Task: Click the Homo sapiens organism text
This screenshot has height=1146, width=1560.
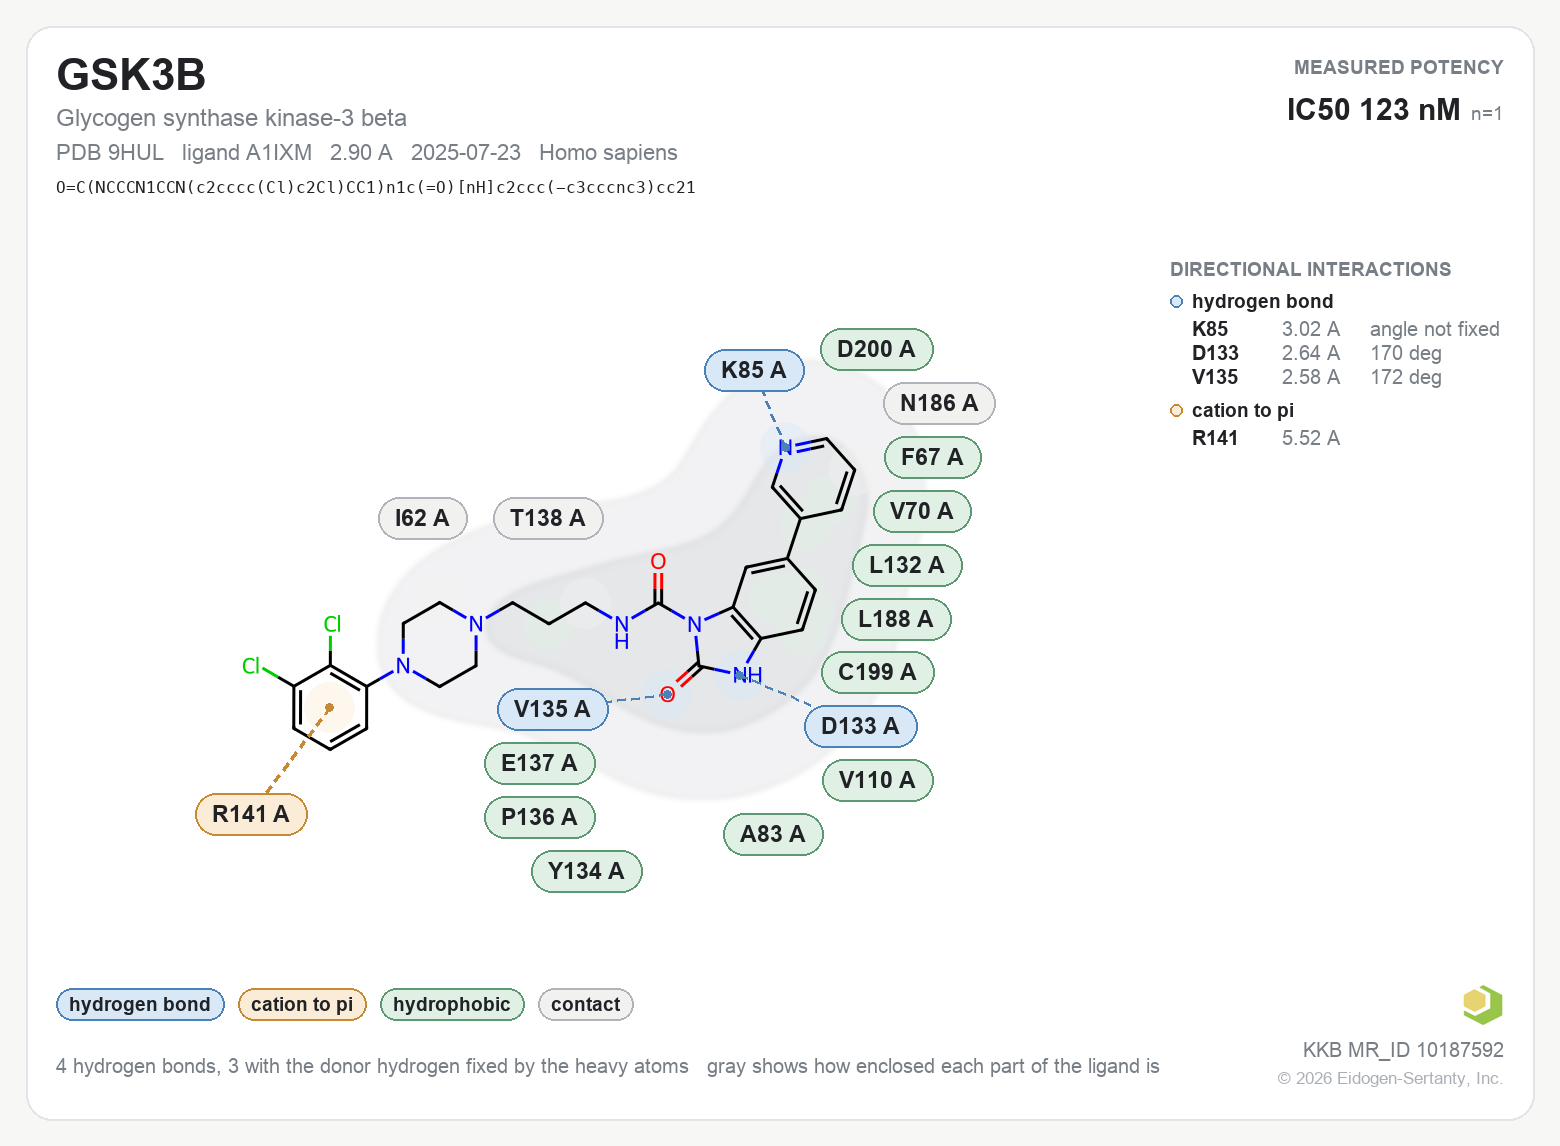Action: click(608, 153)
